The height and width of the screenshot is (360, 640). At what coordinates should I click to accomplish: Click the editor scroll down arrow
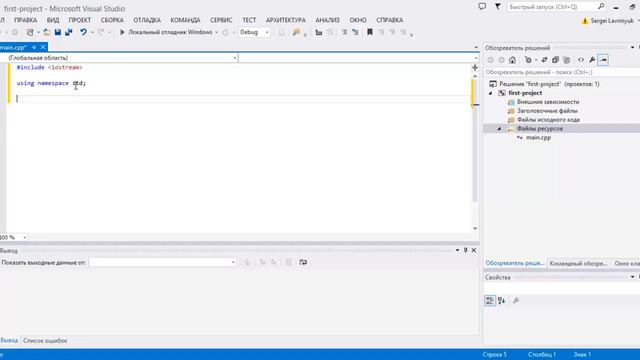click(x=475, y=229)
